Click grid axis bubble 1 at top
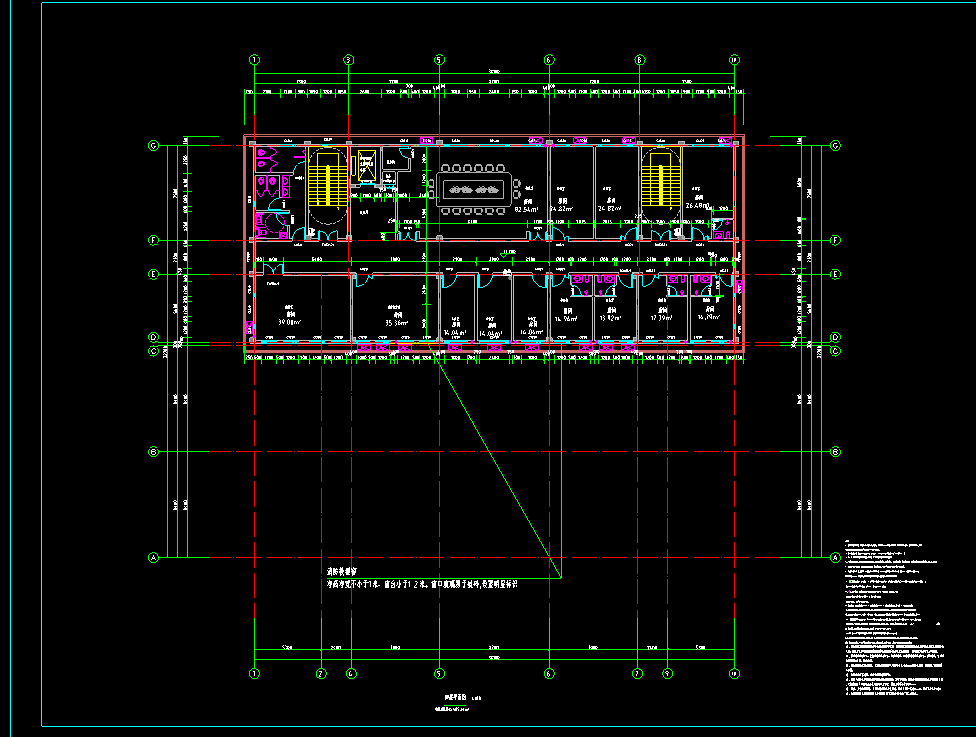976x737 pixels. pyautogui.click(x=255, y=60)
